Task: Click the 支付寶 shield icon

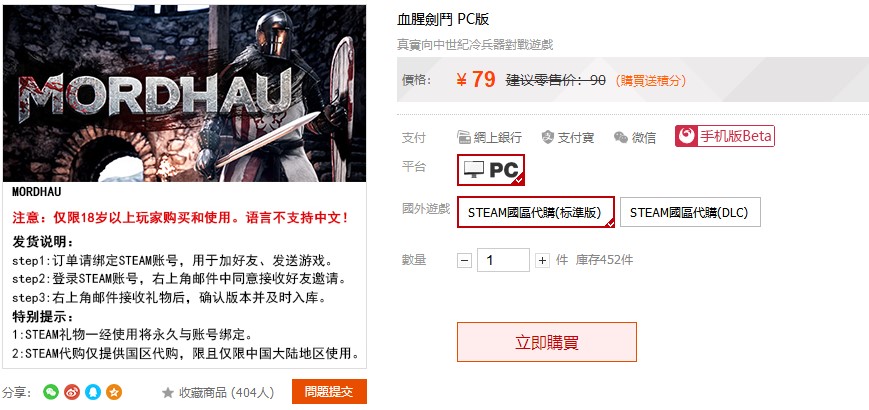Action: [548, 137]
